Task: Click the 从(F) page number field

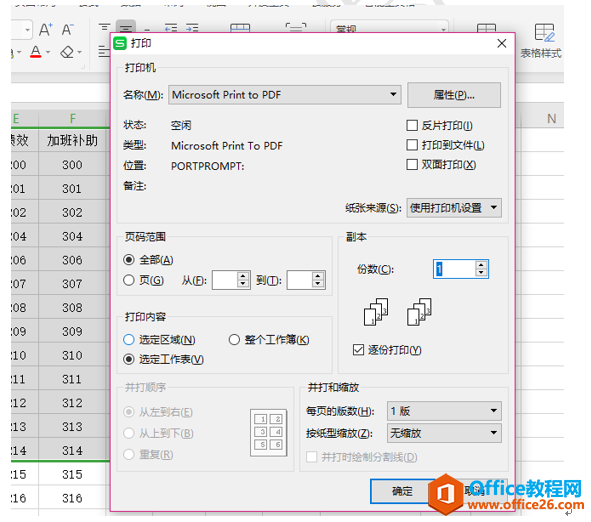Action: (x=225, y=280)
